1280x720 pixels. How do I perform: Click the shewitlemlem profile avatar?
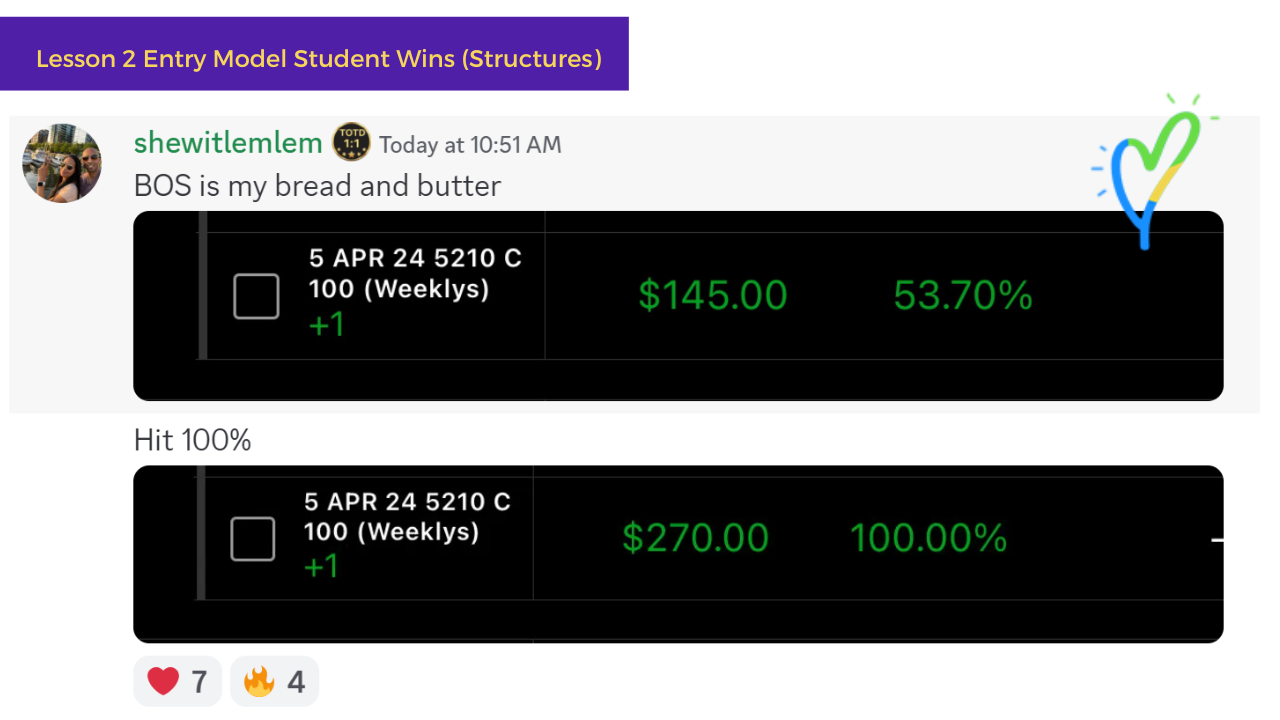(62, 163)
